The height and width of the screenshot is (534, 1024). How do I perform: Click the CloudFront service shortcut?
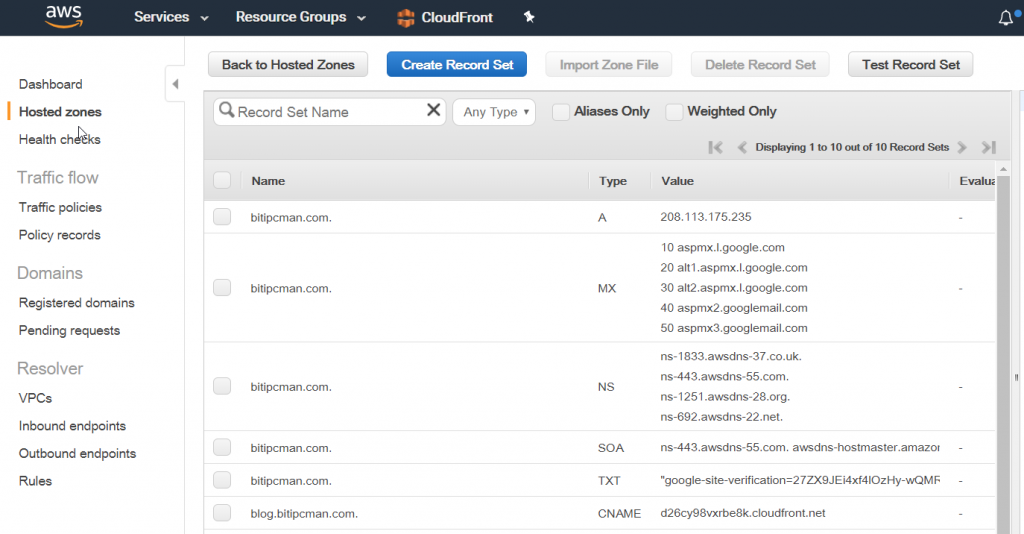pyautogui.click(x=445, y=18)
